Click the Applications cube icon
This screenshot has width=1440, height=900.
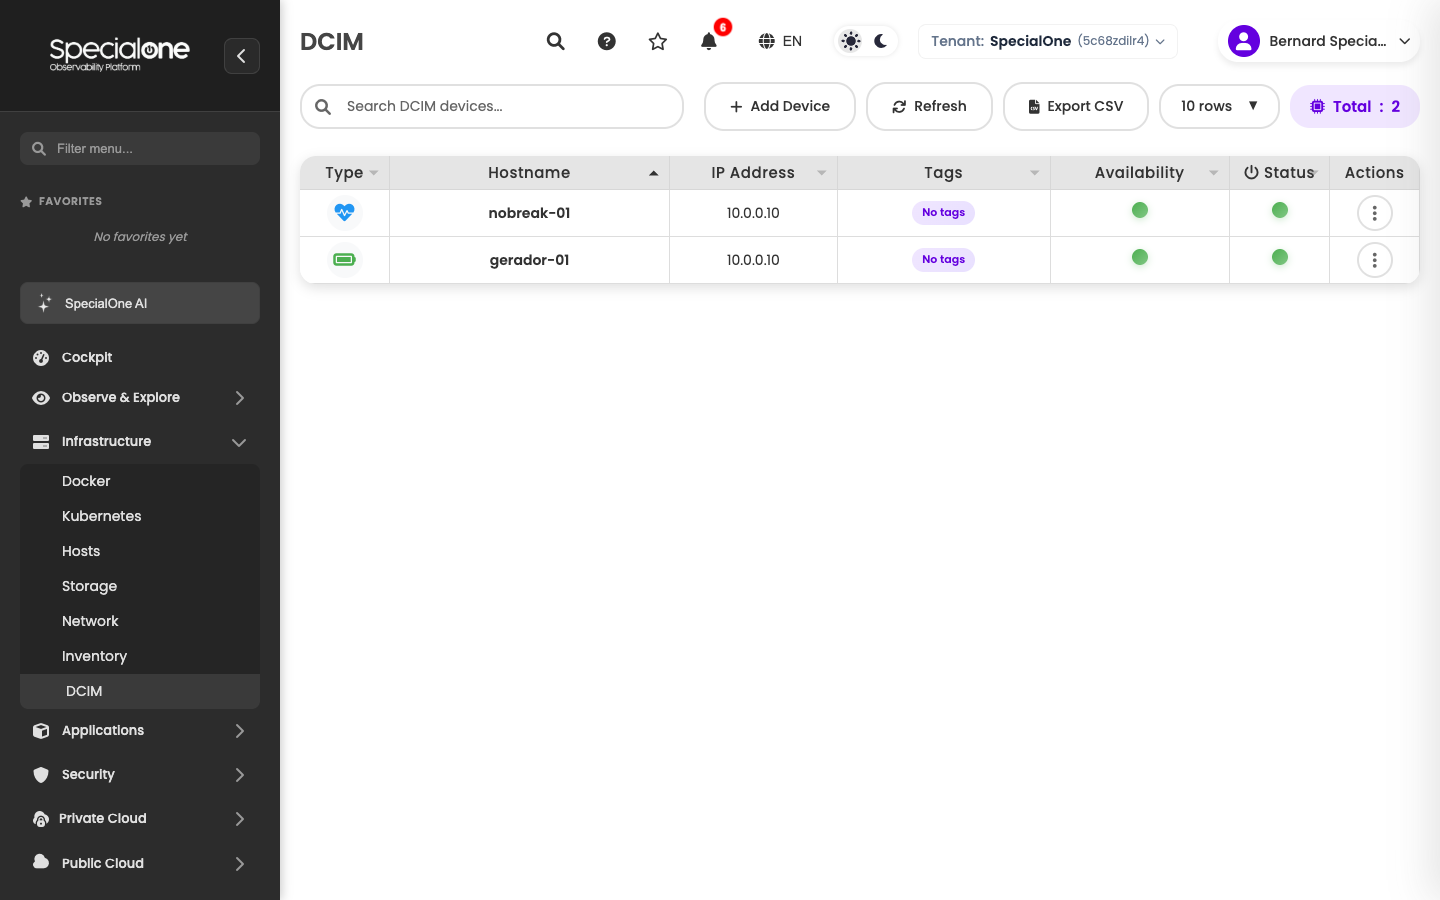point(41,731)
